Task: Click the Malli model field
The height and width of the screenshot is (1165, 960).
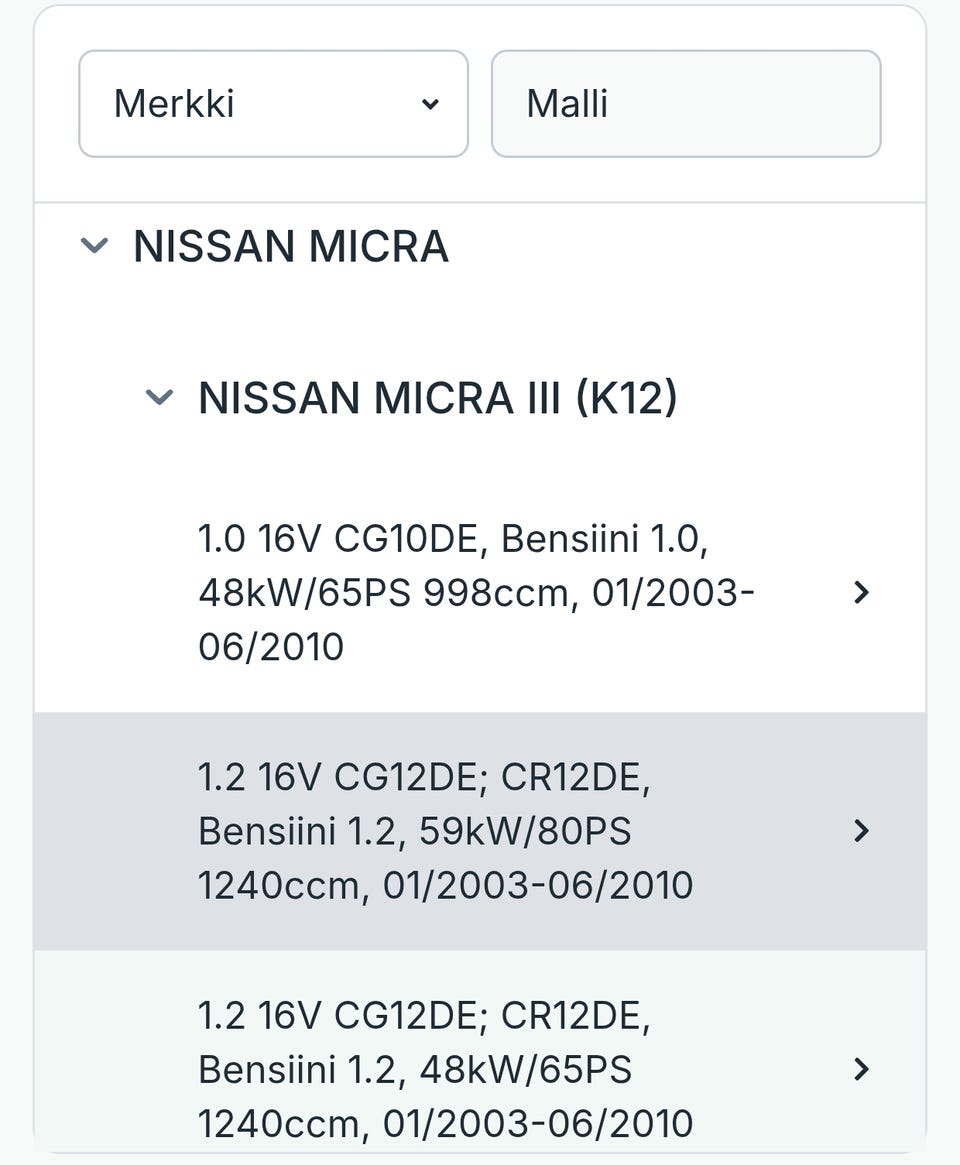Action: [686, 104]
